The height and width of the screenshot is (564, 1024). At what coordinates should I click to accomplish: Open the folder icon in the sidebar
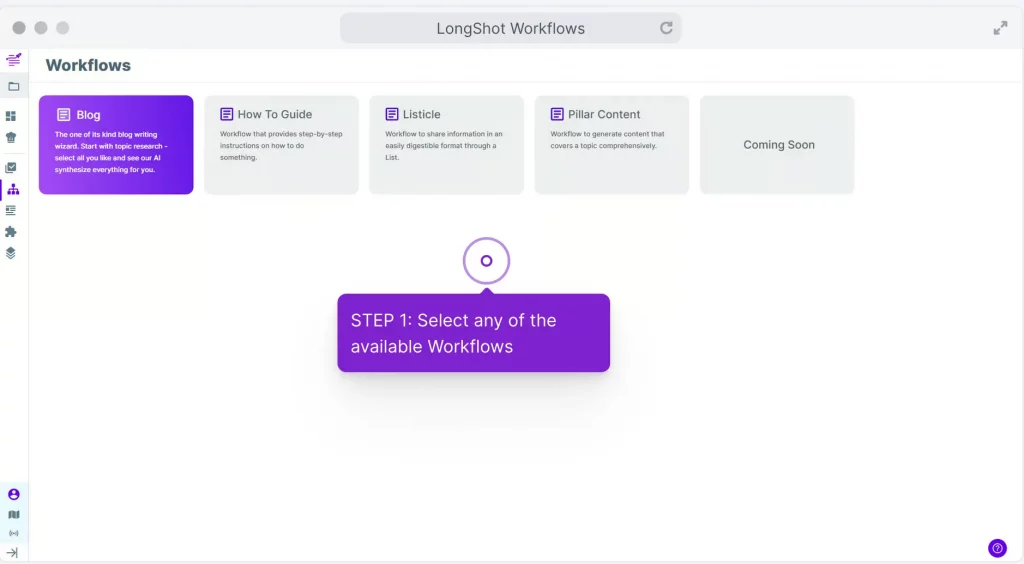click(x=13, y=87)
